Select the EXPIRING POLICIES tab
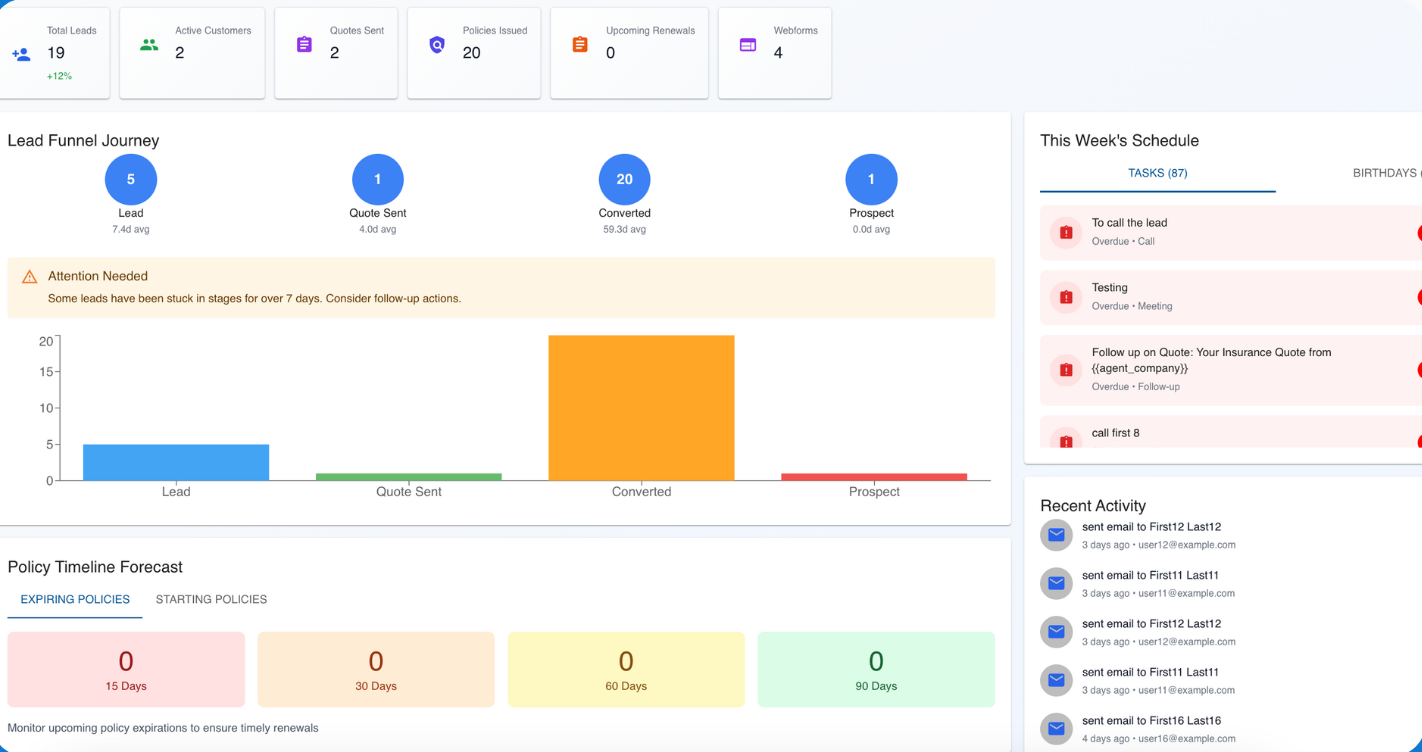Viewport: 1422px width, 752px height. tap(74, 599)
